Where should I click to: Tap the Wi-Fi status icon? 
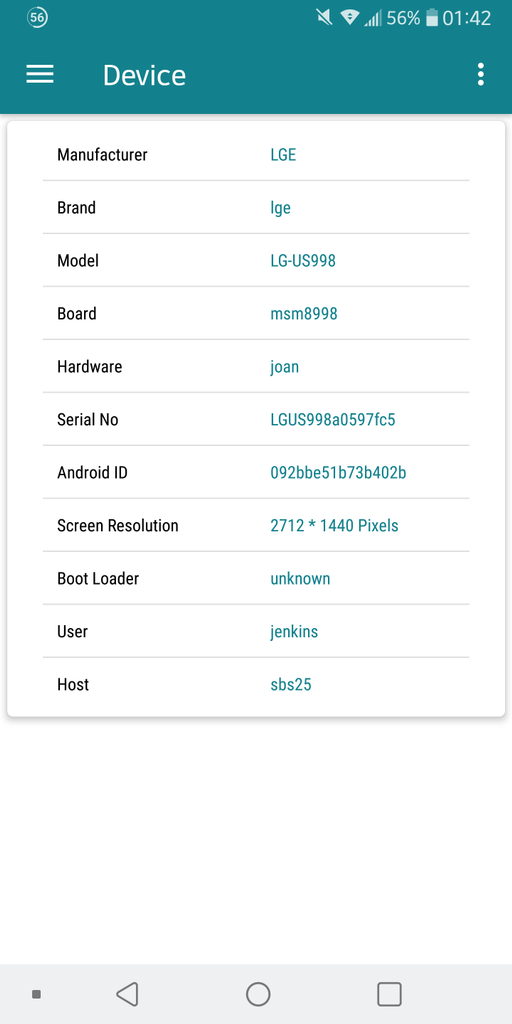click(350, 18)
